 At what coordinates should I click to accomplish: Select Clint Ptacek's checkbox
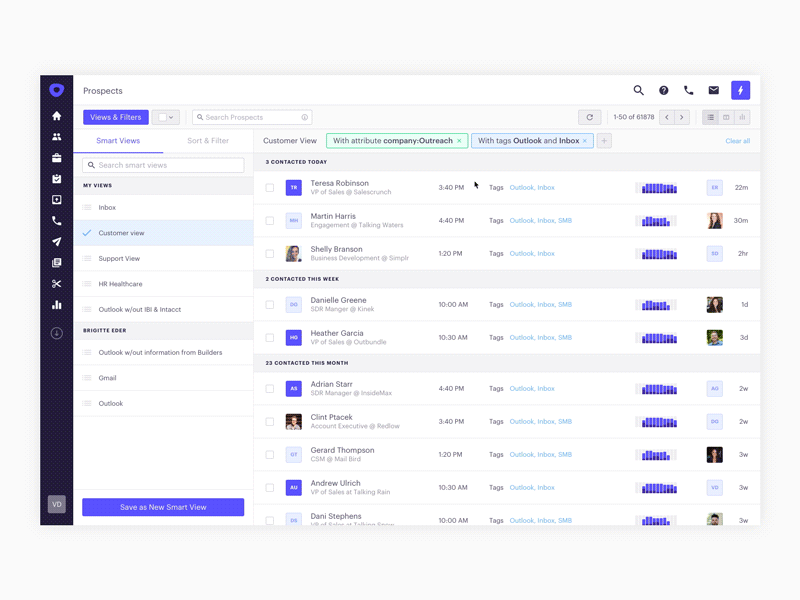[269, 421]
